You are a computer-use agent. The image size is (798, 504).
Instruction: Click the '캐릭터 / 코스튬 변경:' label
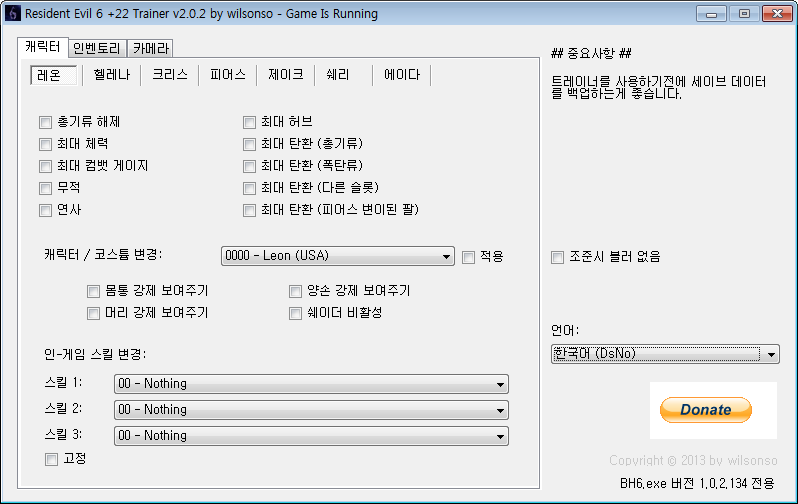coord(103,255)
